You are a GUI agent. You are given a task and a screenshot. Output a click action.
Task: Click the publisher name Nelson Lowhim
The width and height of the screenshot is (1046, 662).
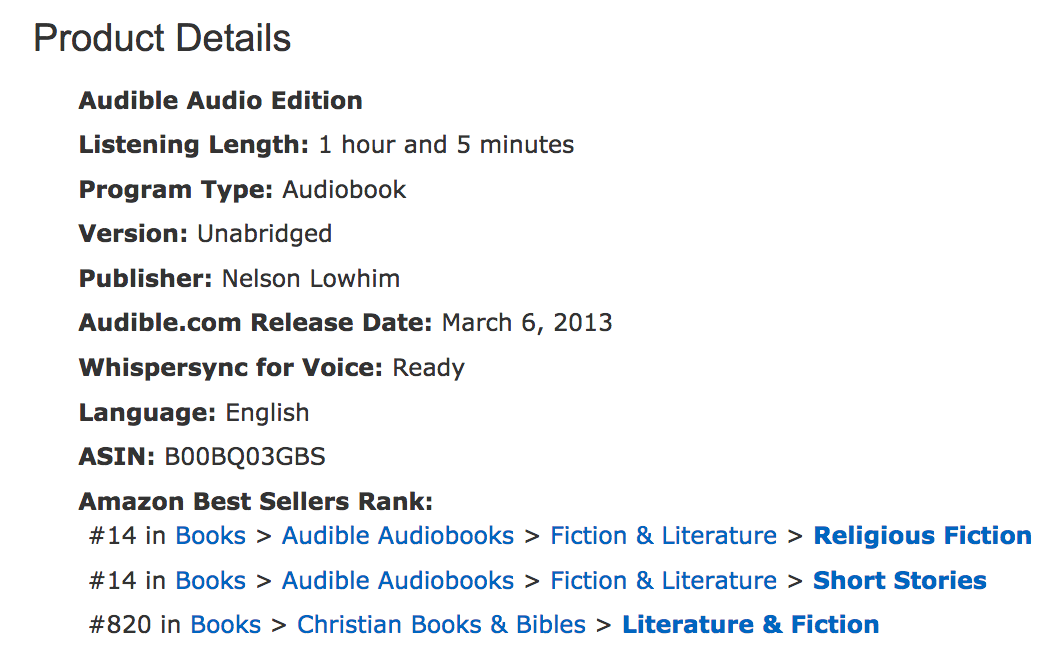click(x=309, y=279)
